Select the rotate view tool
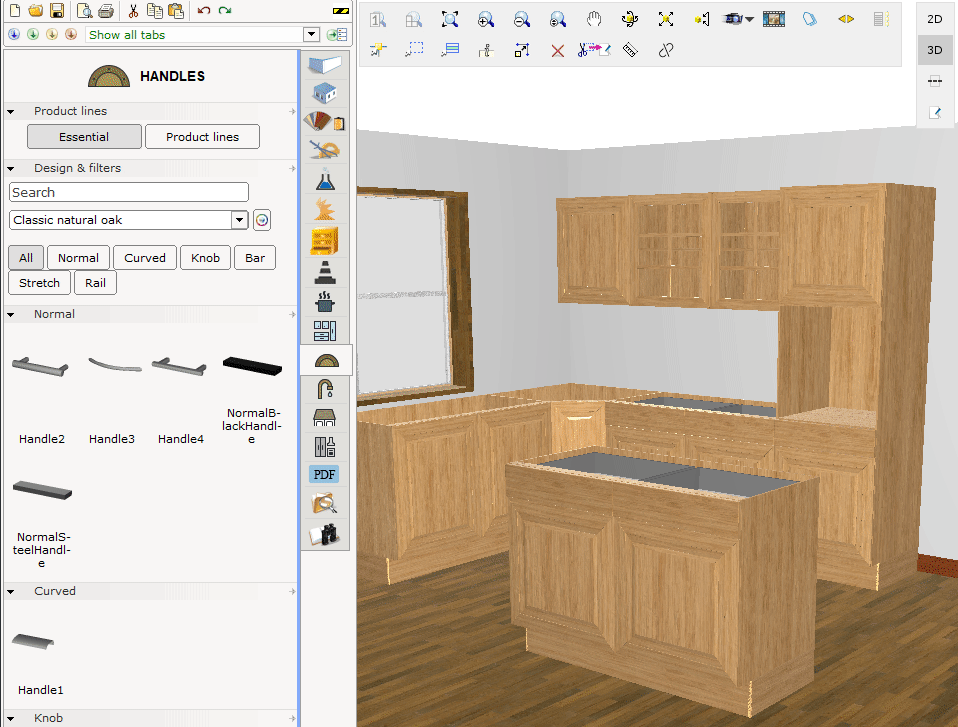The image size is (958, 727). [x=630, y=20]
